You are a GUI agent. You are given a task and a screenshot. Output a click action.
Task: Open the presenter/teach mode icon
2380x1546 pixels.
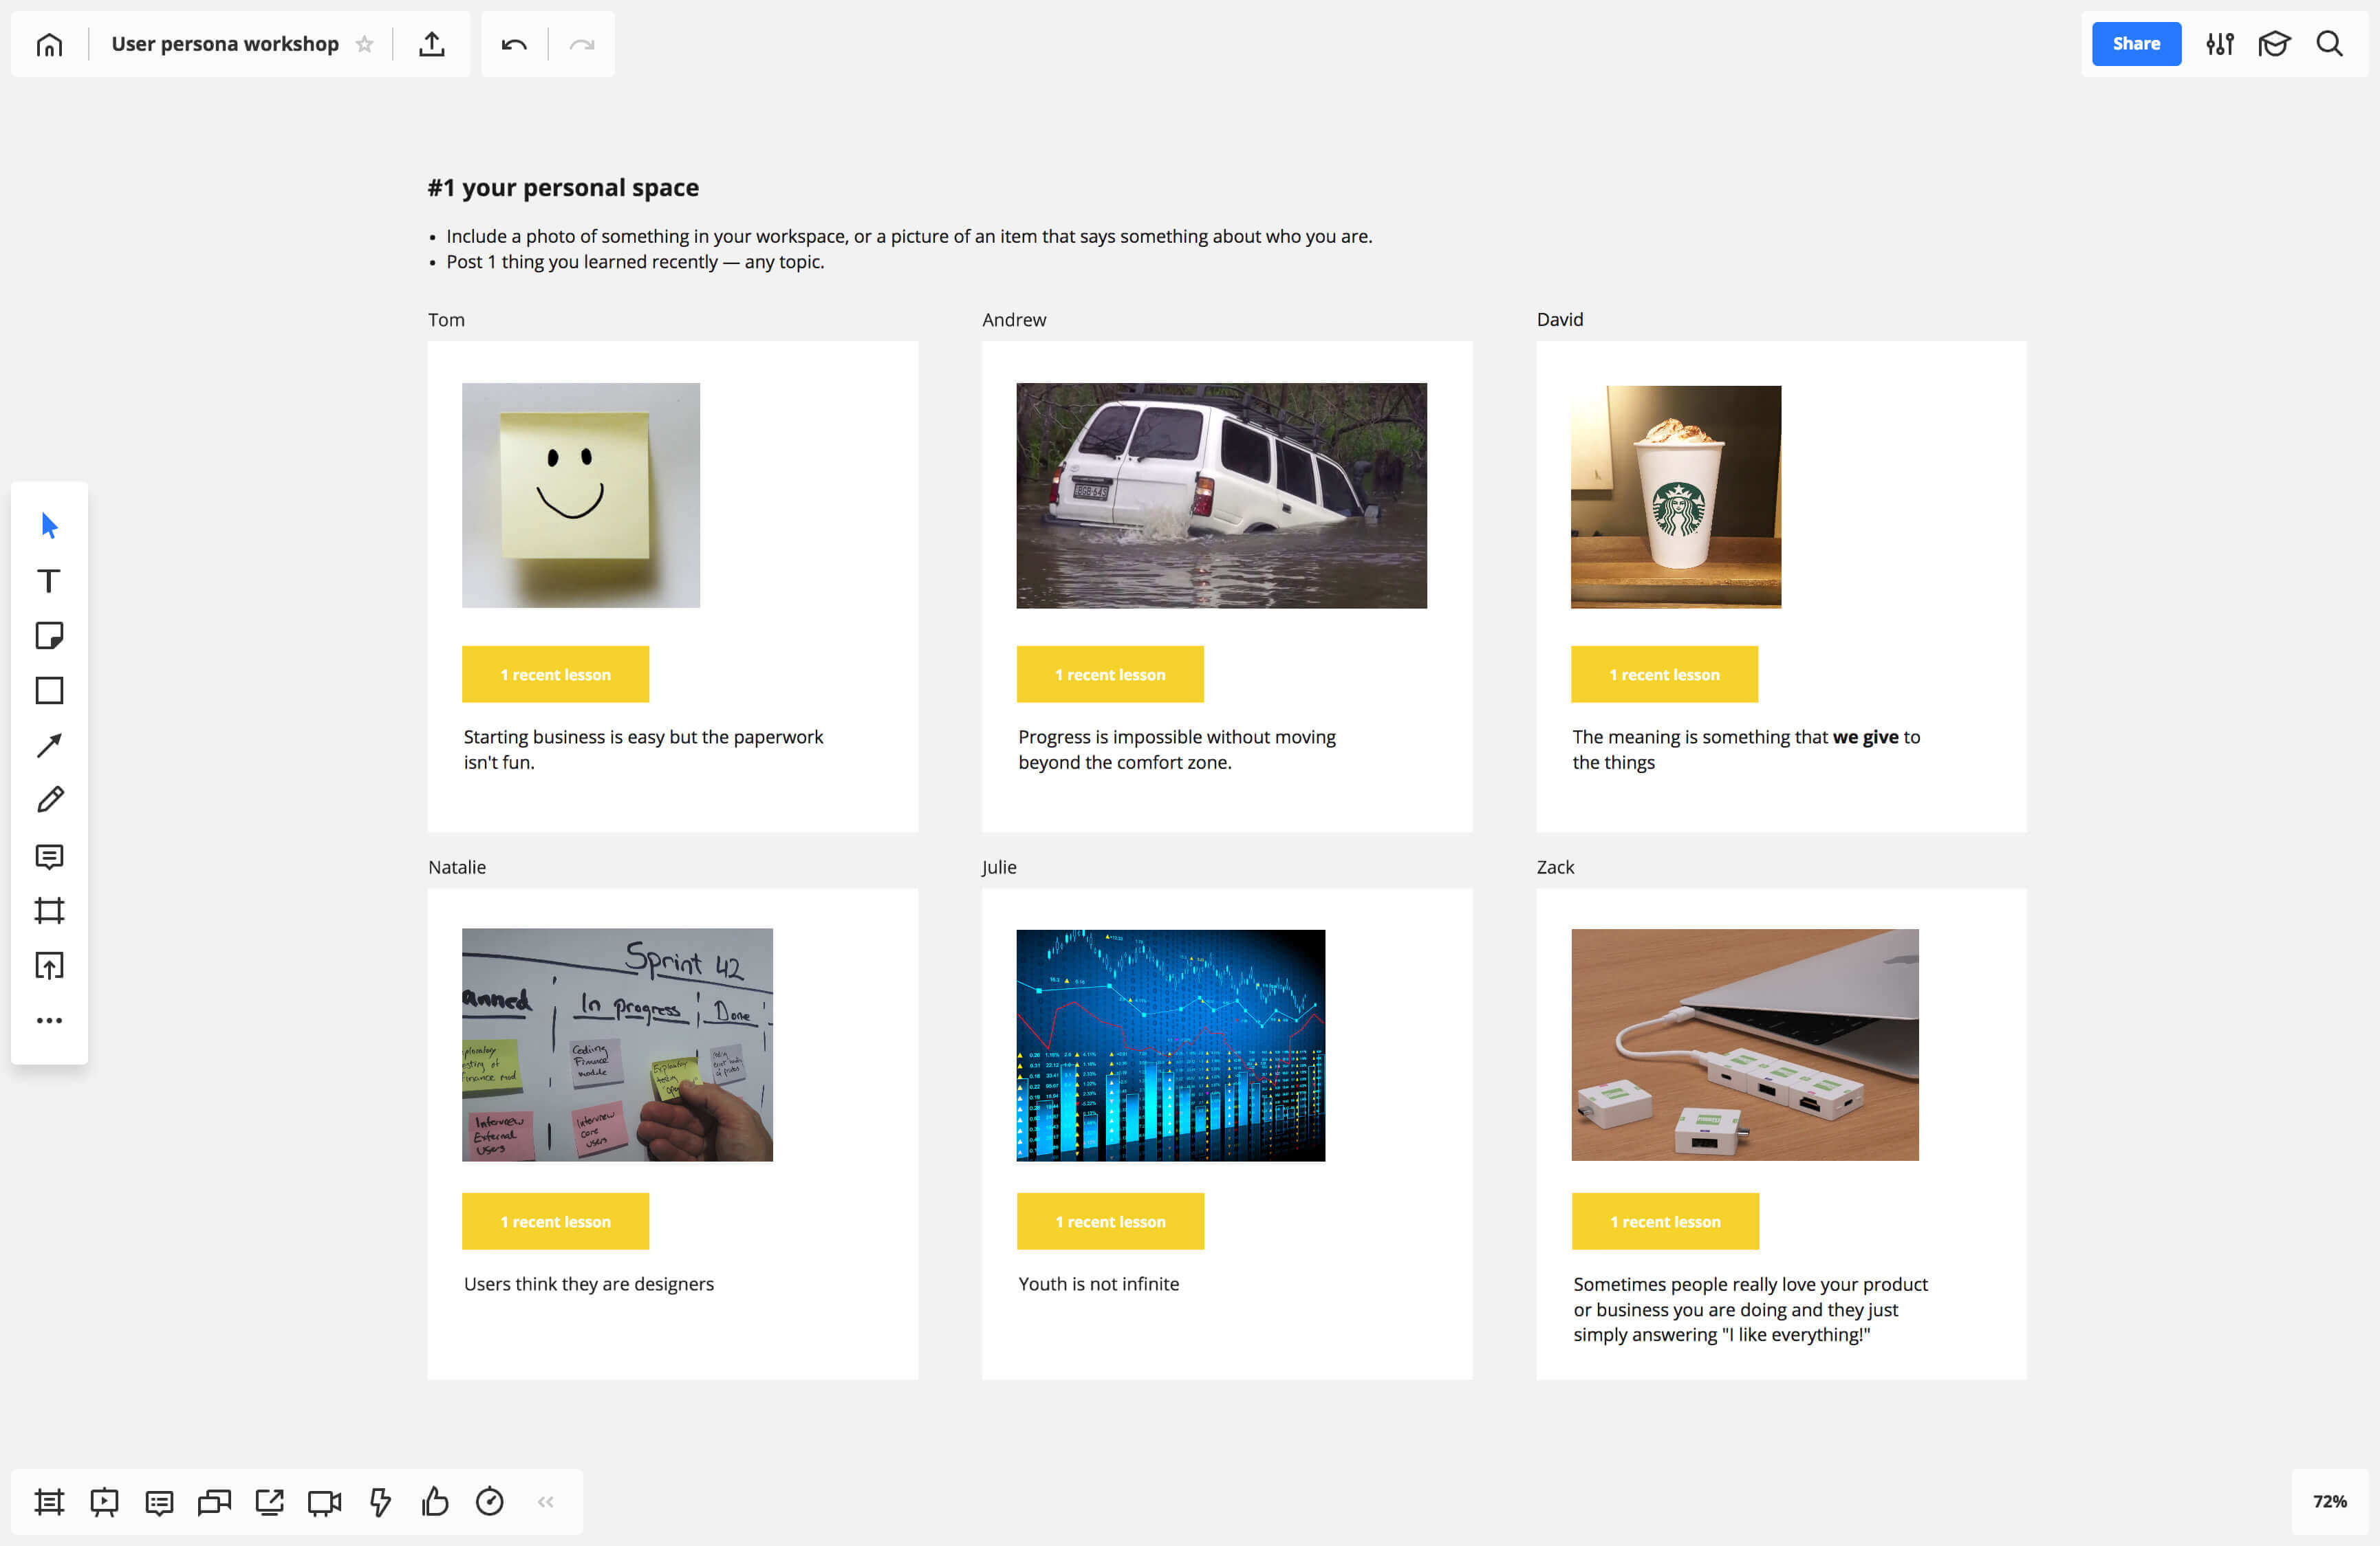tap(2273, 43)
